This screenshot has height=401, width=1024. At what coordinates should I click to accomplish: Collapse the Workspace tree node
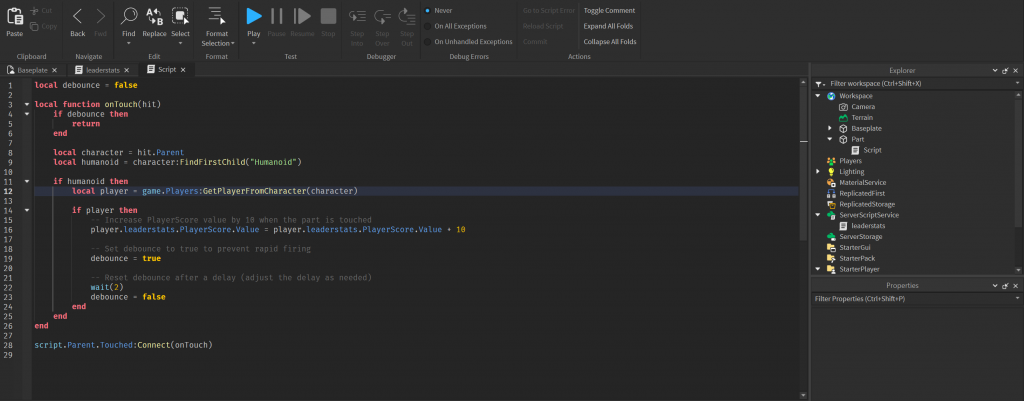(x=818, y=96)
